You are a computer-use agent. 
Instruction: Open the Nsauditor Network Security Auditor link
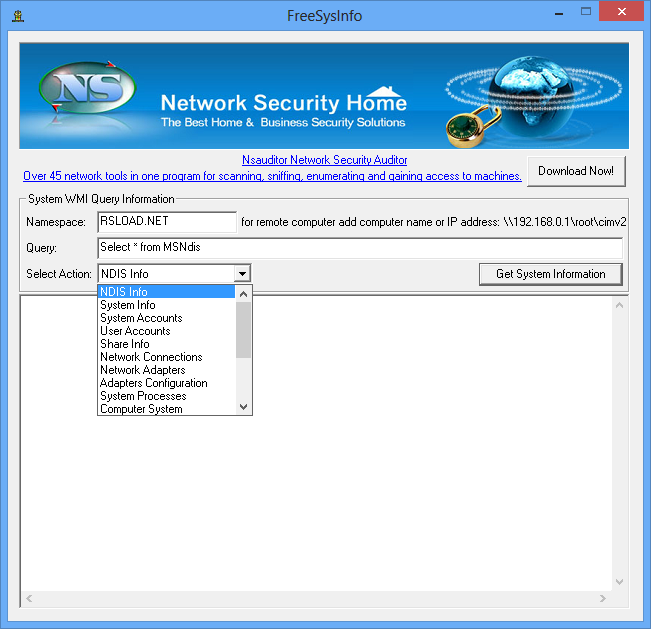pyautogui.click(x=324, y=160)
